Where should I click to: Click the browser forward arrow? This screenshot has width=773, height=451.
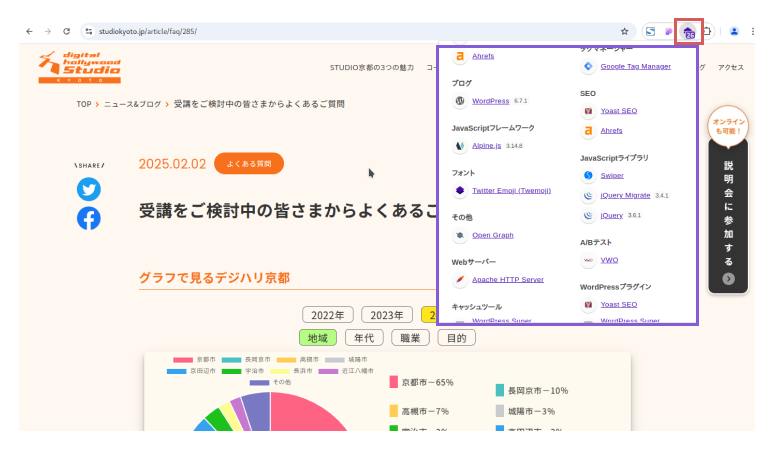click(x=48, y=32)
